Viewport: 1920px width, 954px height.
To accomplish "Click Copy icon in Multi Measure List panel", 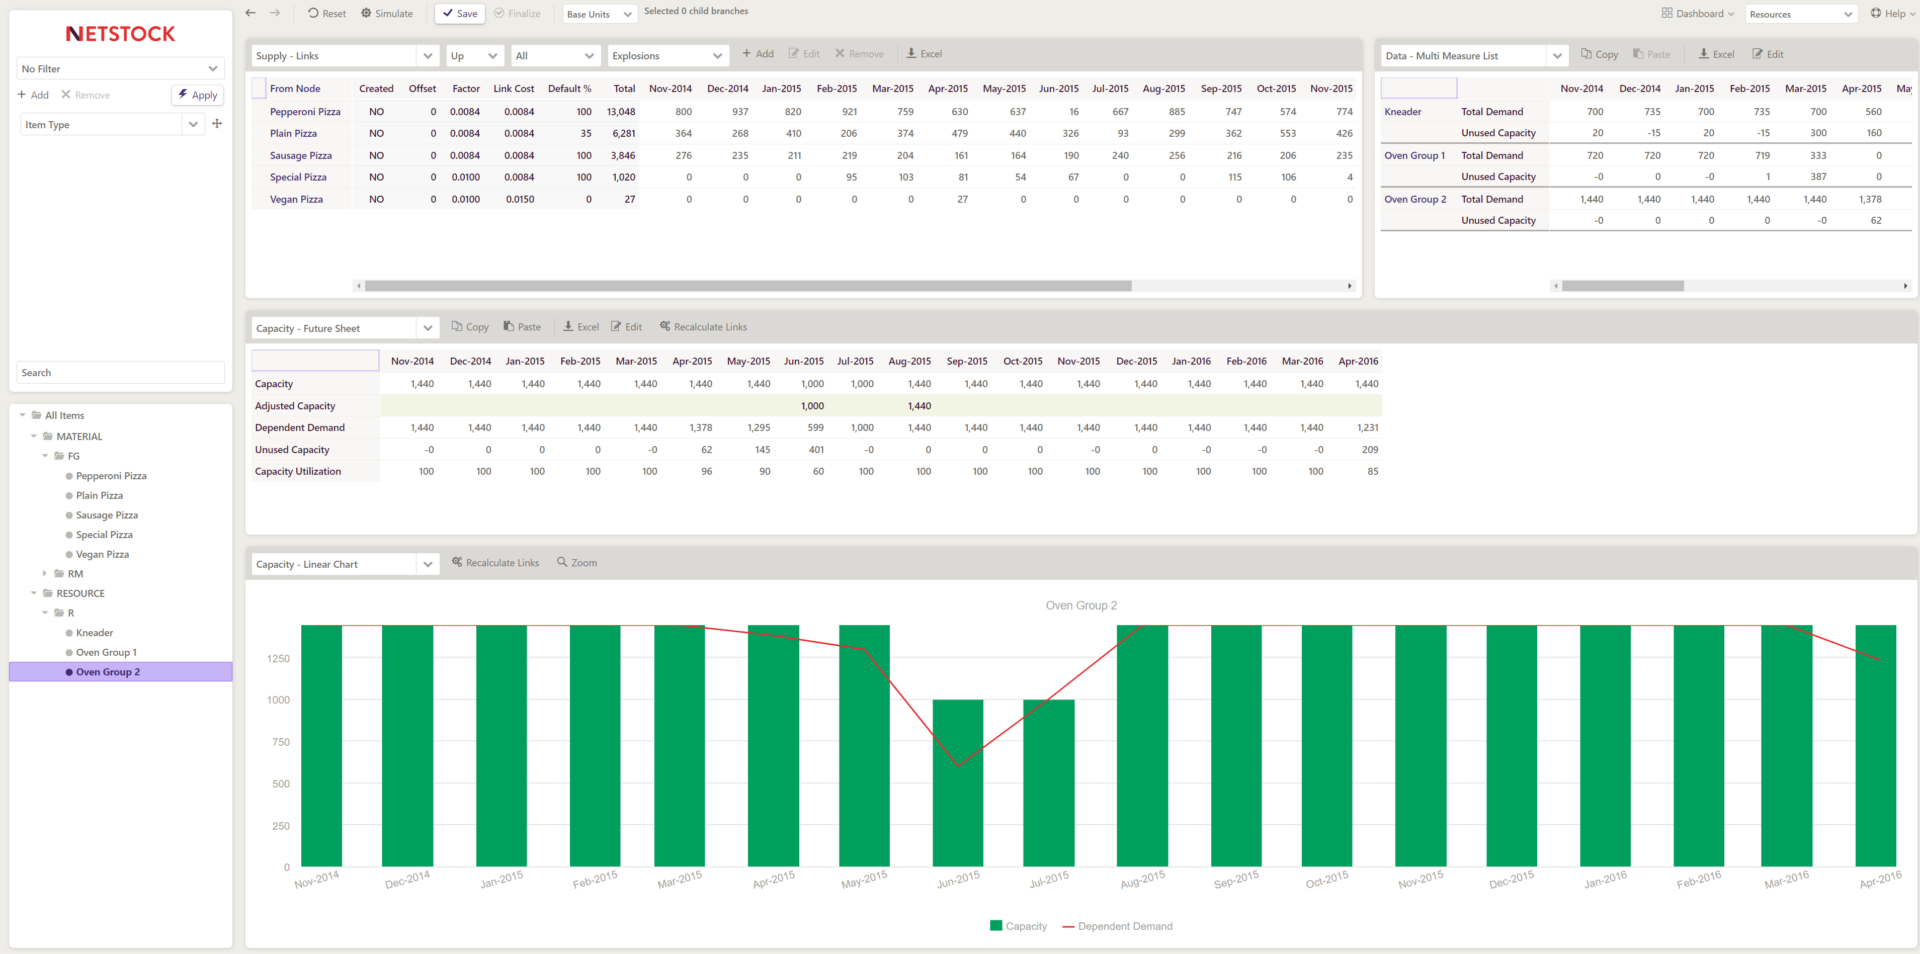I will click(x=1586, y=54).
